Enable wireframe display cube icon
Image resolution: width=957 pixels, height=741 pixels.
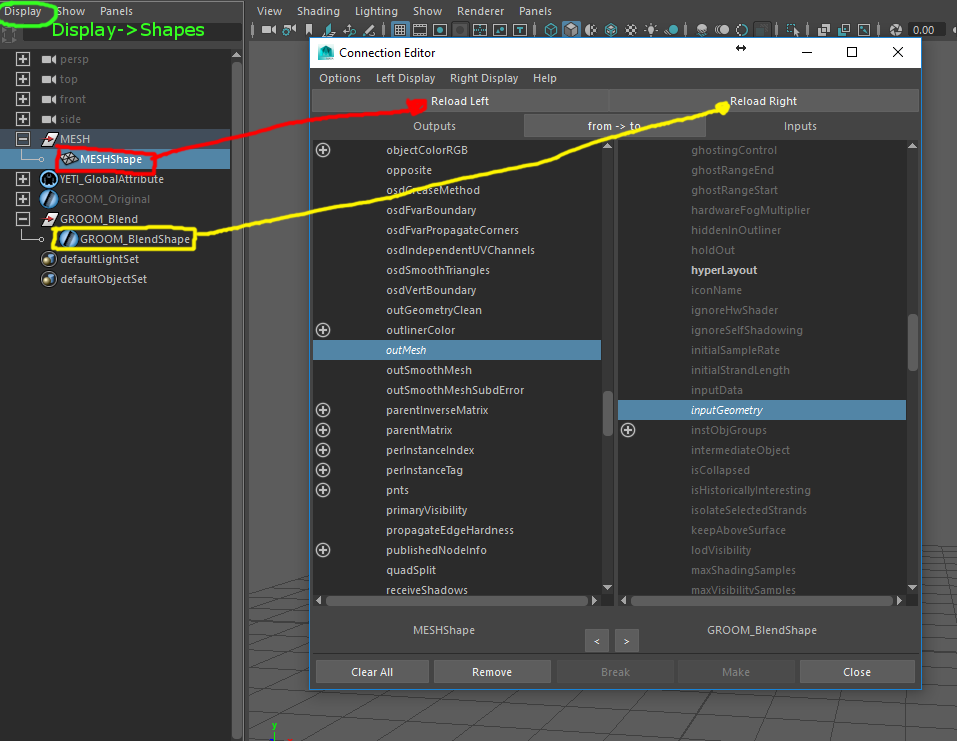click(552, 30)
